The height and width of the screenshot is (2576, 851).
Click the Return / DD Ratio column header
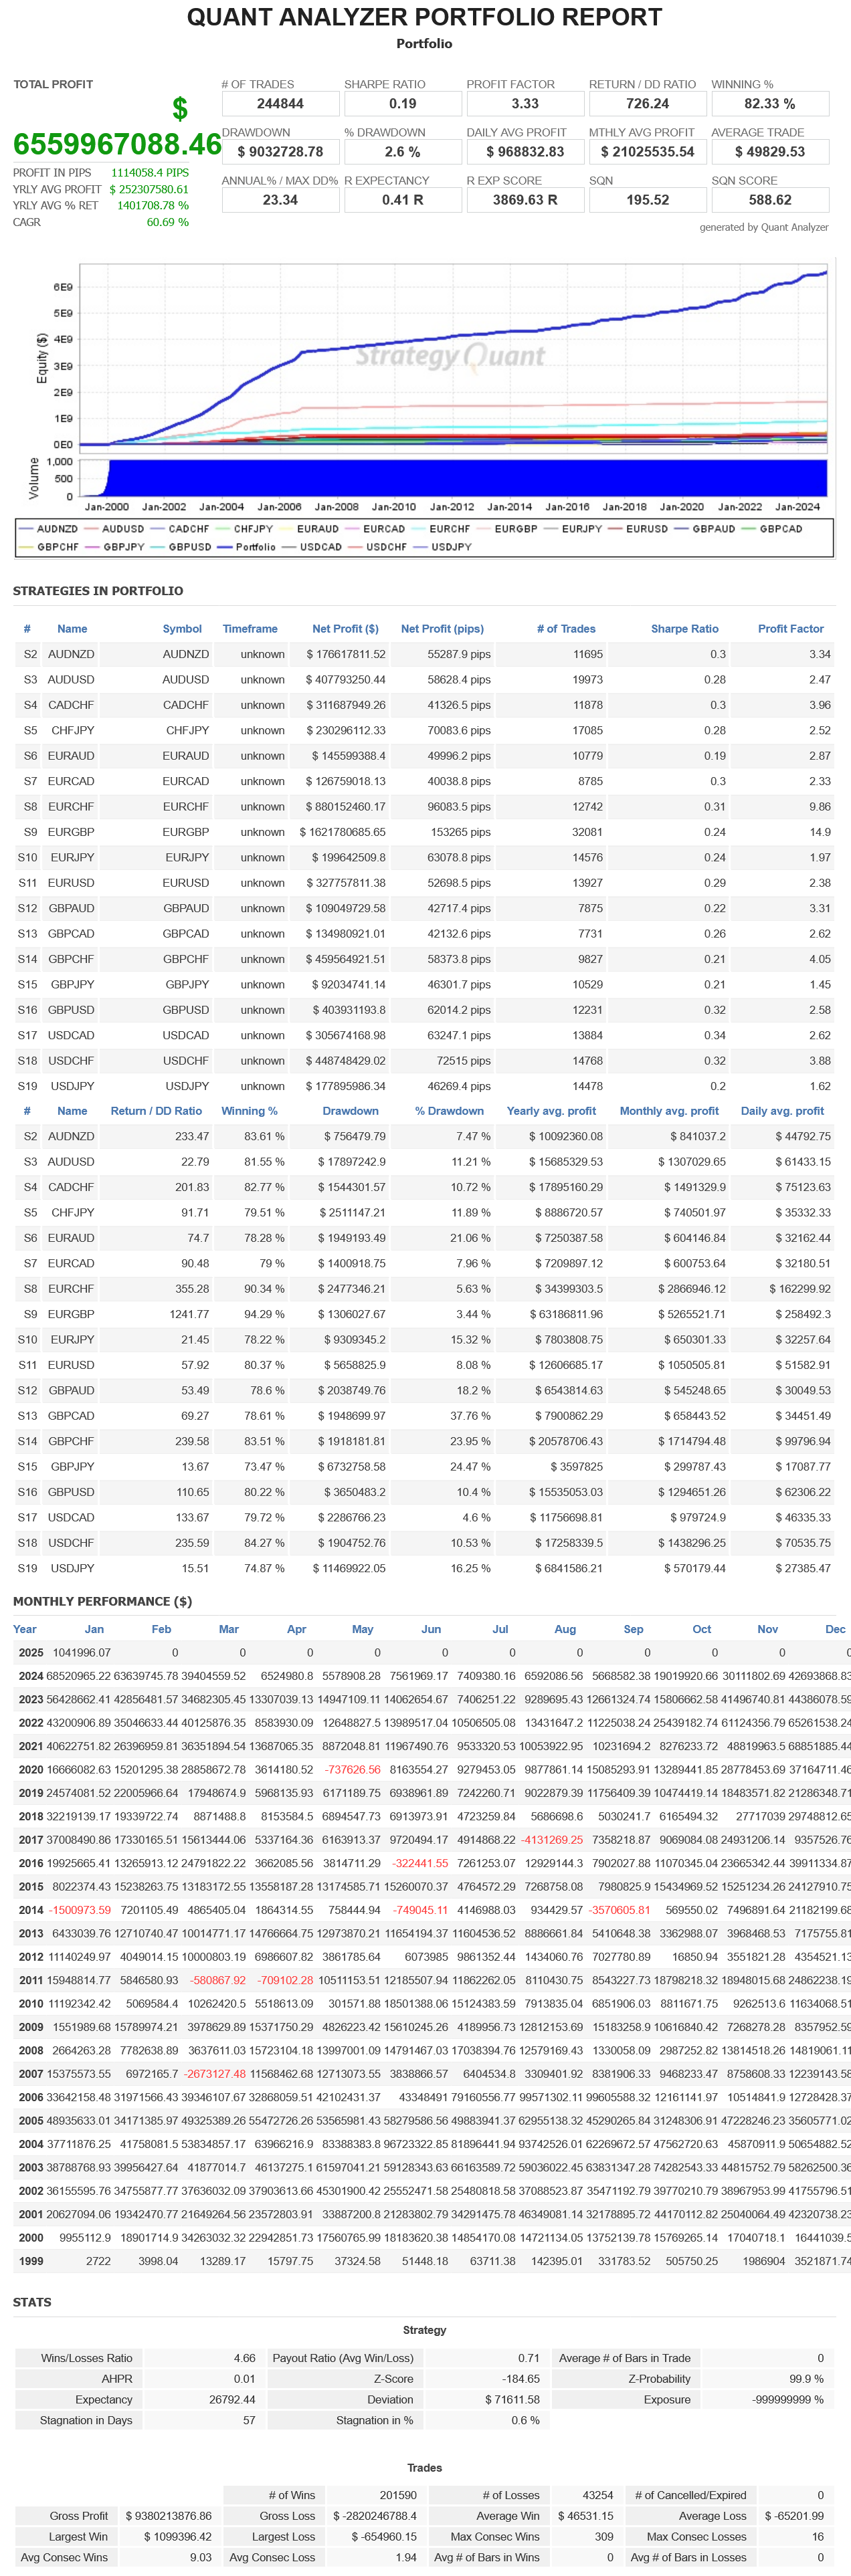156,1111
